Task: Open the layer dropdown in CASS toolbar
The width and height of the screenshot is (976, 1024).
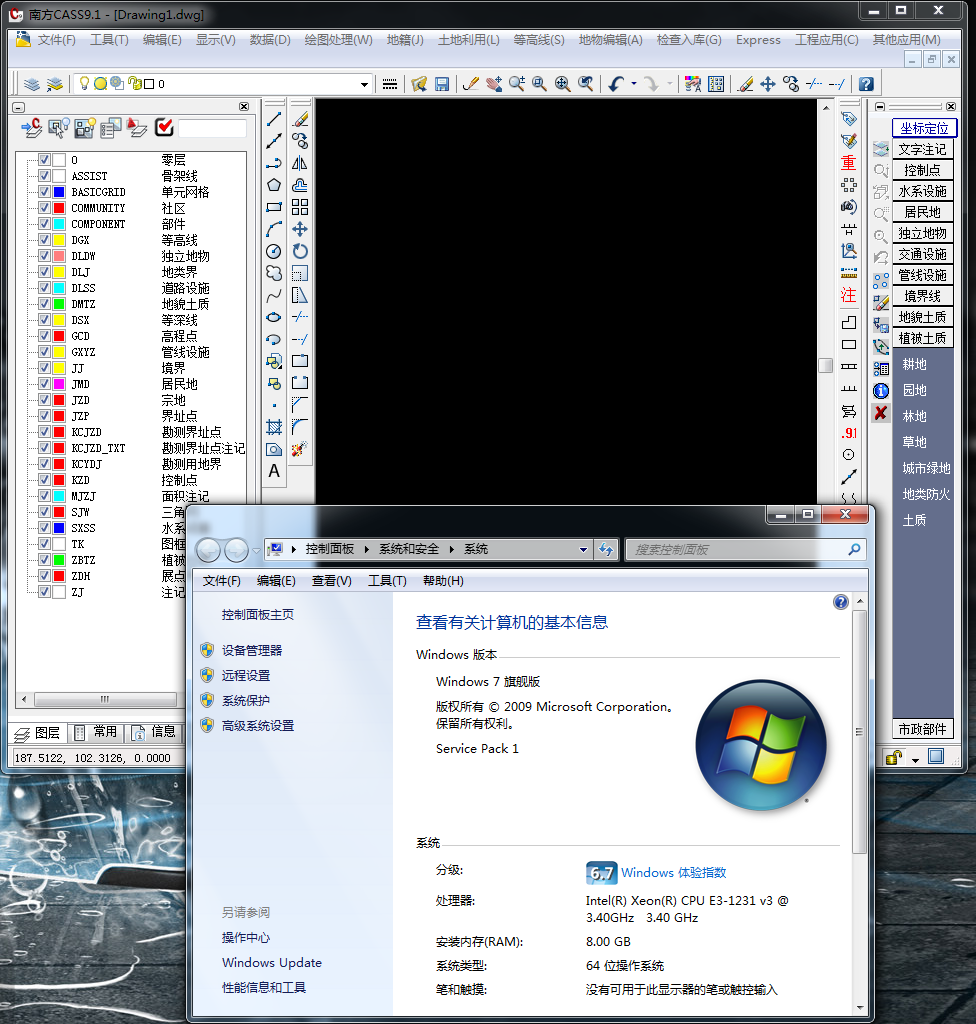Action: [x=364, y=84]
